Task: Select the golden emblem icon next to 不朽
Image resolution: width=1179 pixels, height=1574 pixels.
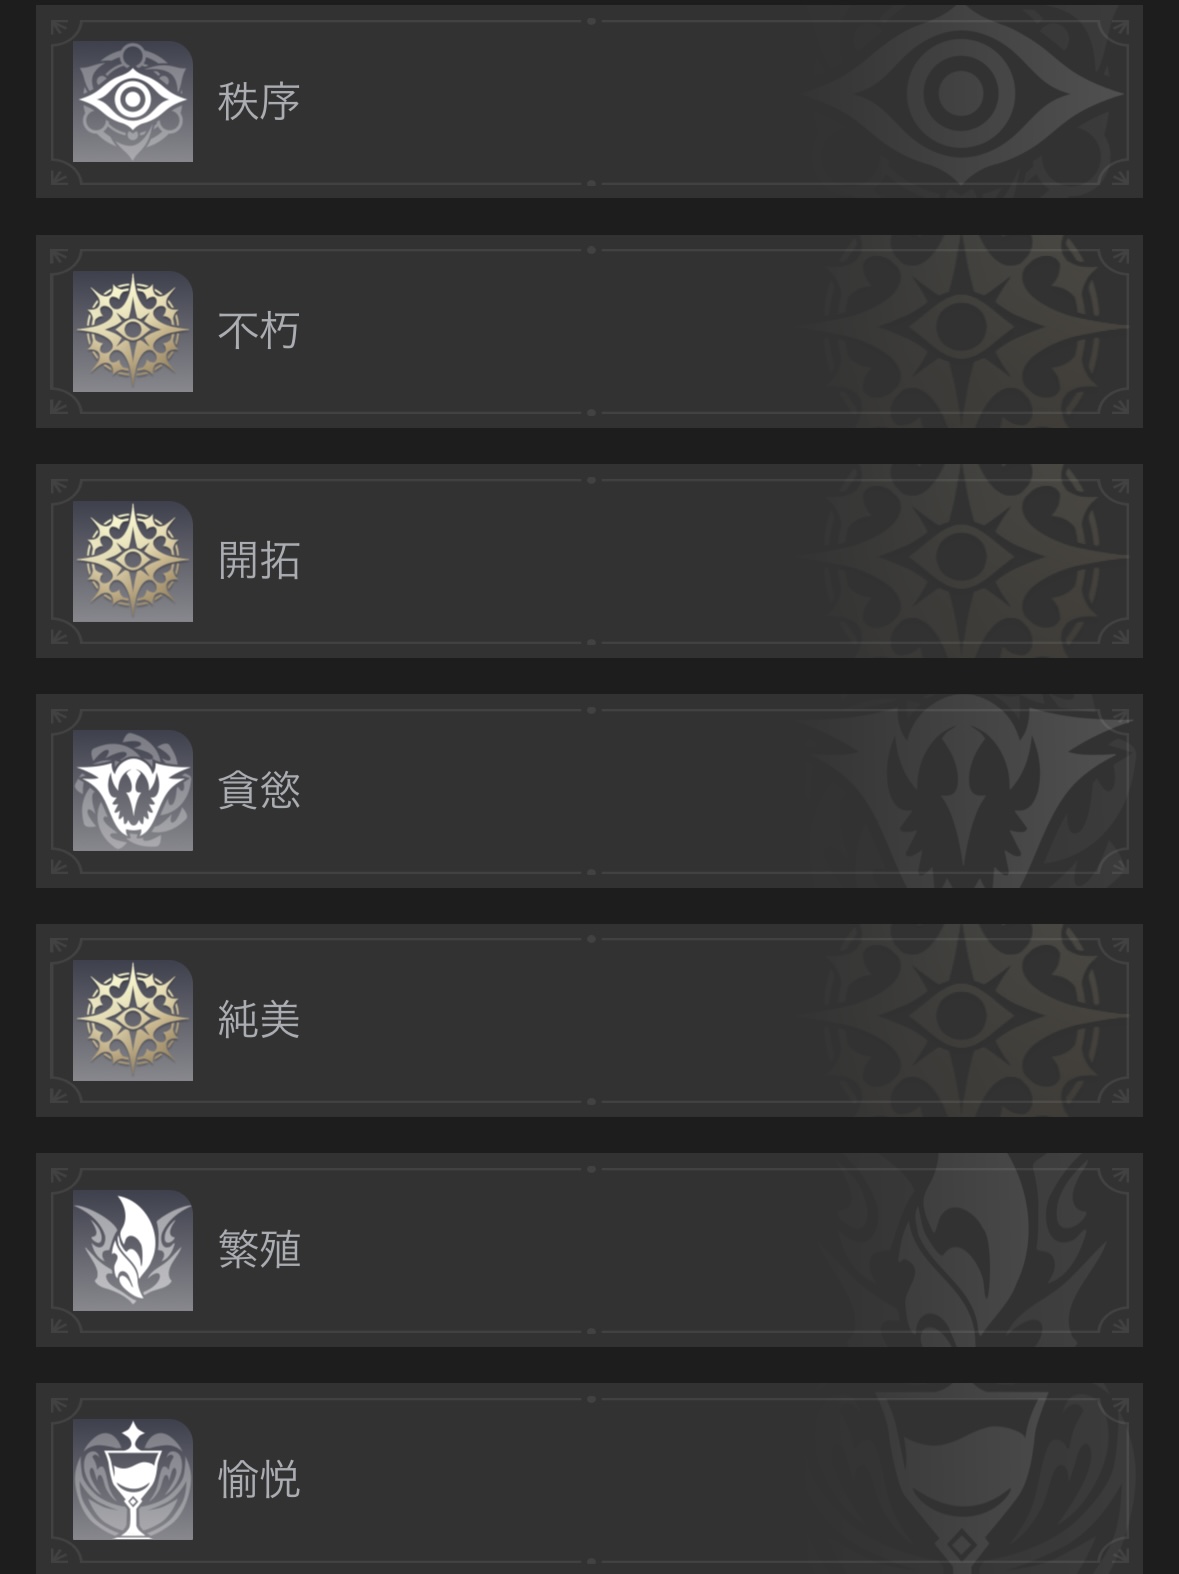Action: (133, 331)
